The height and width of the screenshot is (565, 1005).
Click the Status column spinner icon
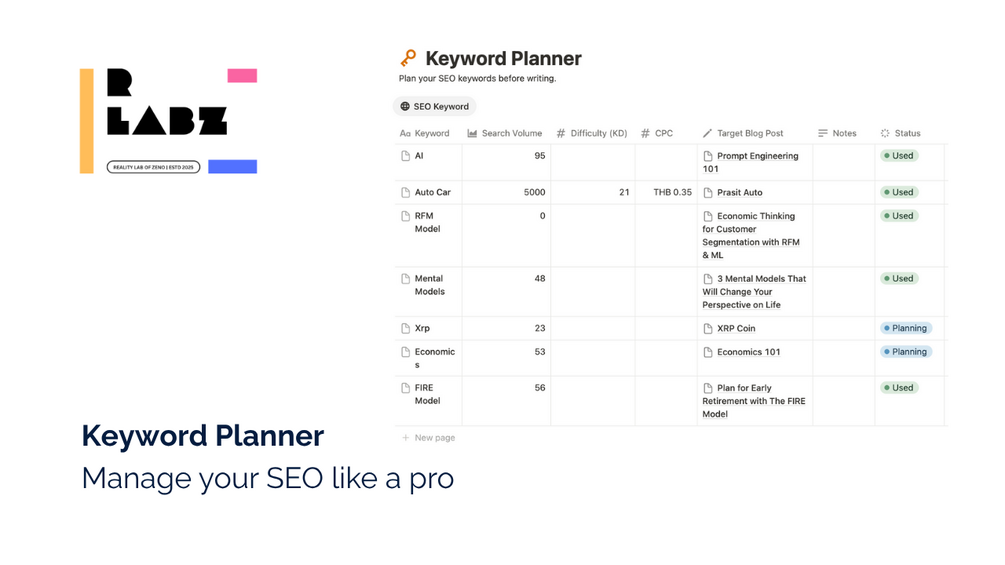[885, 133]
